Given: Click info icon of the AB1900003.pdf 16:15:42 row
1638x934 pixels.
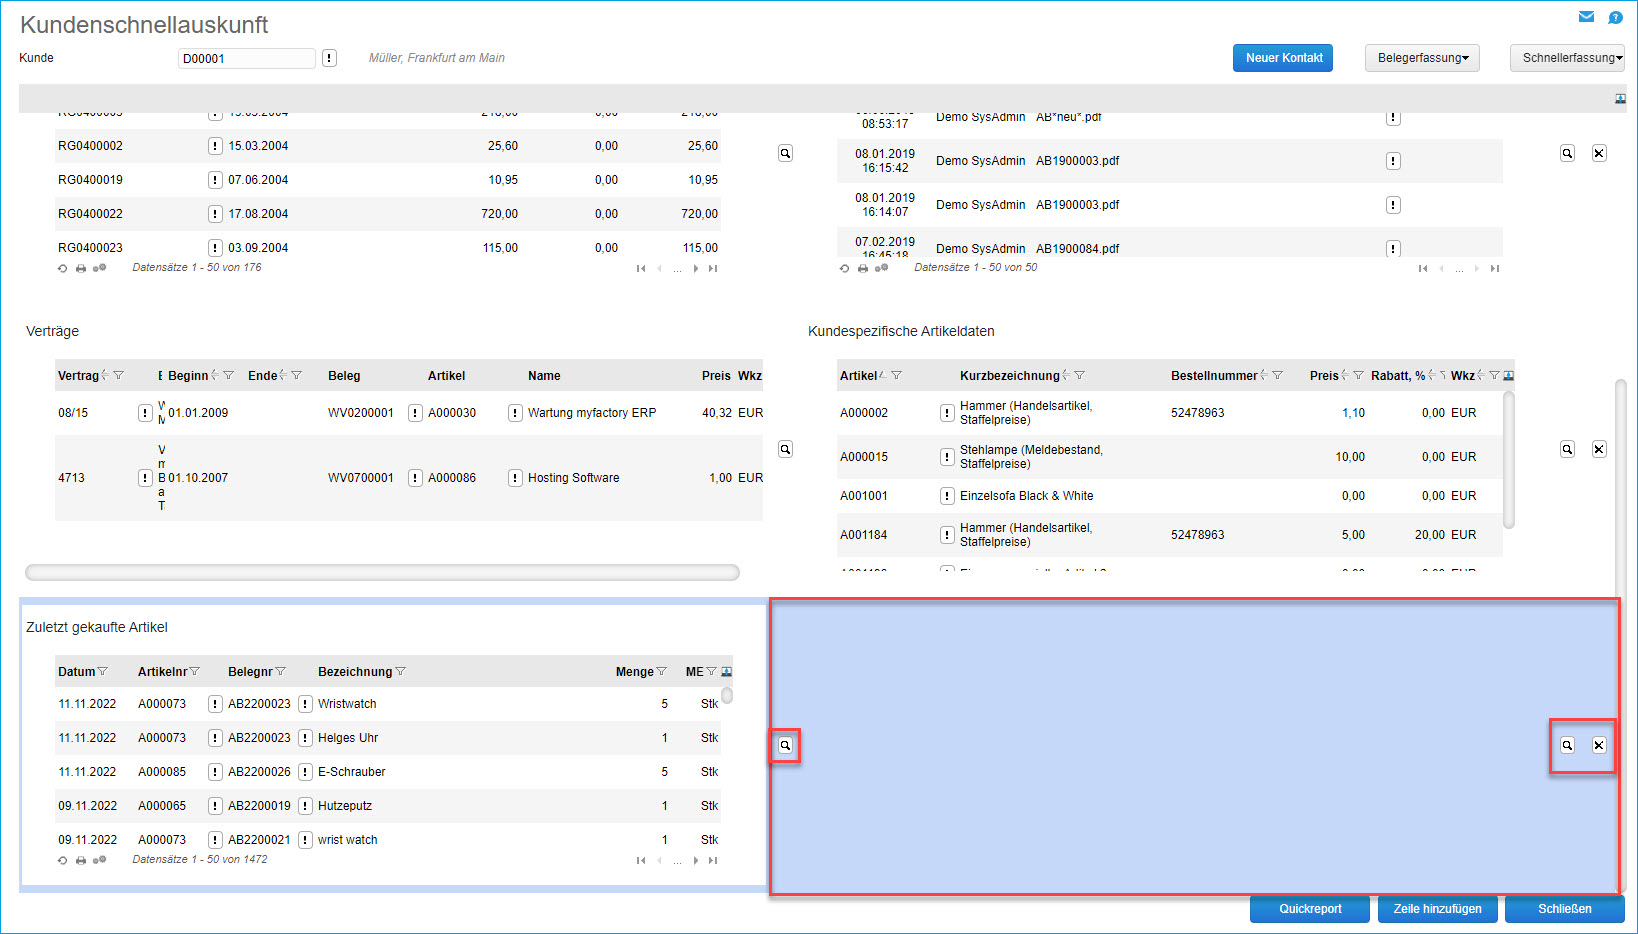Looking at the screenshot, I should point(1393,161).
